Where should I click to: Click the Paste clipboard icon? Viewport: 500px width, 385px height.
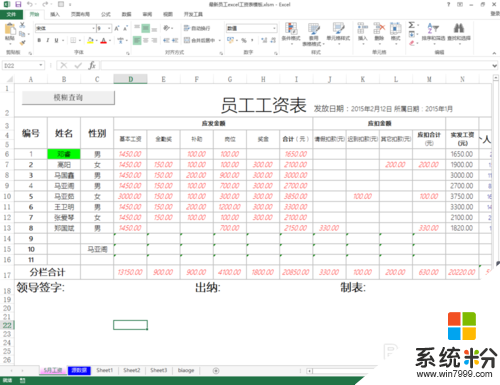[x=10, y=29]
